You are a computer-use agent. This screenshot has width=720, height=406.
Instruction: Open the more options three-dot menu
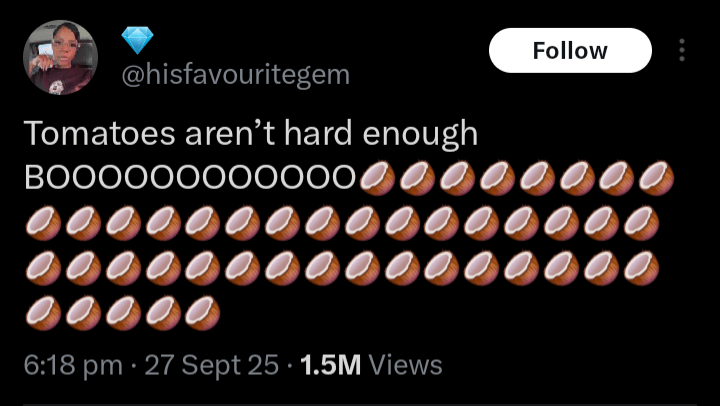coord(682,50)
